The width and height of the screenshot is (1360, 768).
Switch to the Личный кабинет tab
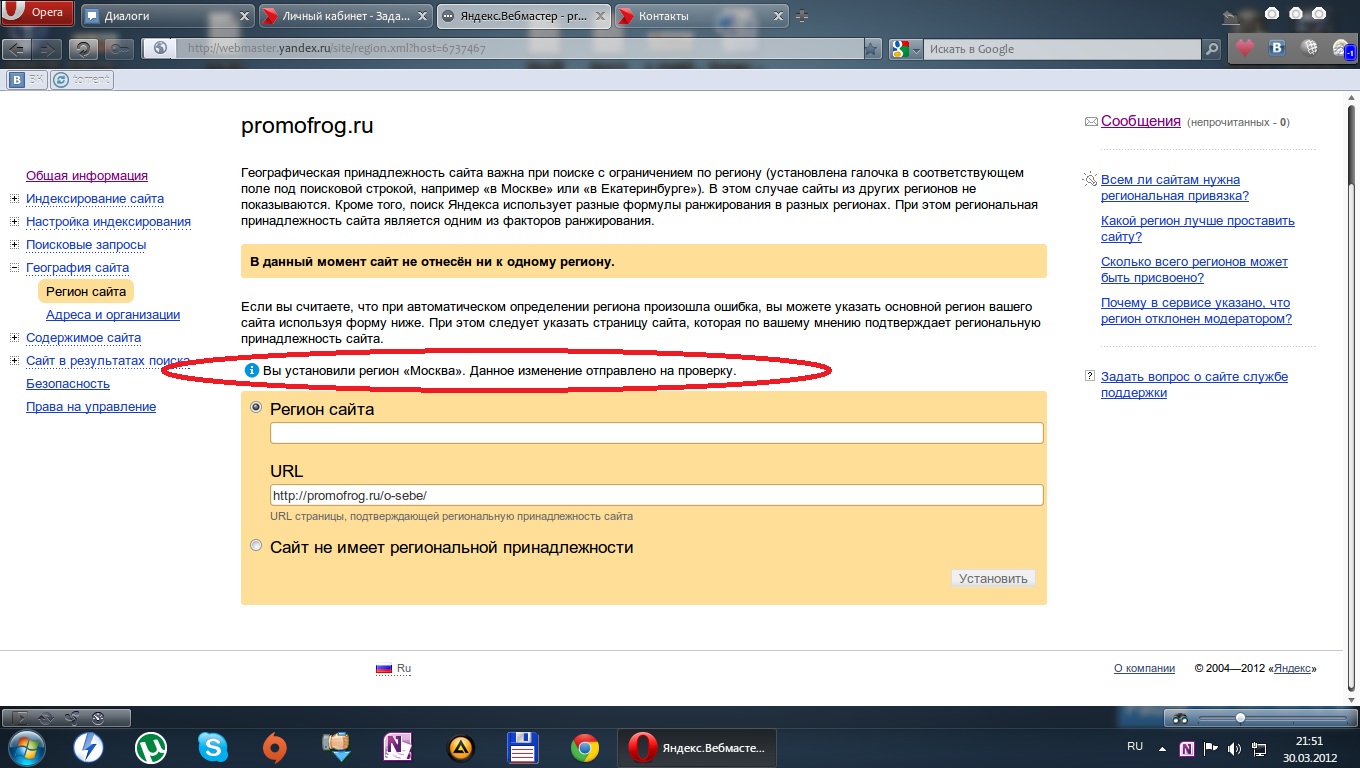[x=346, y=16]
